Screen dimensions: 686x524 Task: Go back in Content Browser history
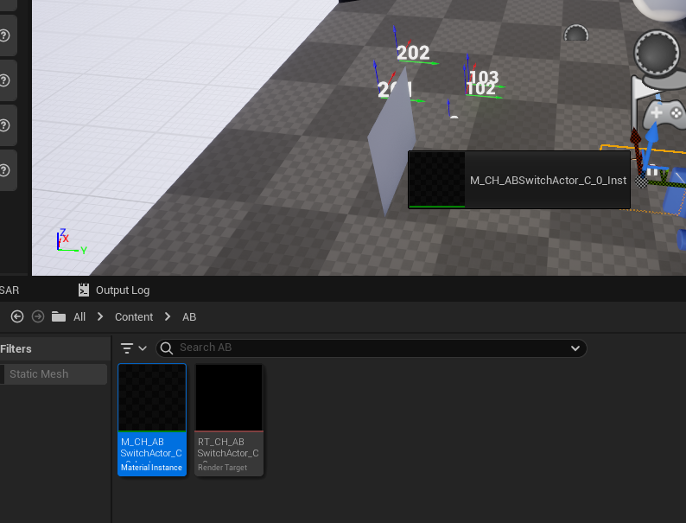(17, 317)
